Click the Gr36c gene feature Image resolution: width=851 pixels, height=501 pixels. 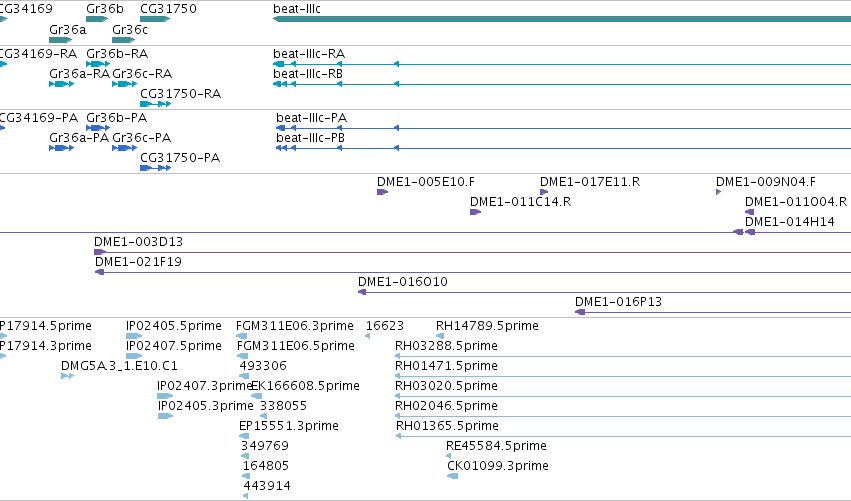click(x=123, y=40)
